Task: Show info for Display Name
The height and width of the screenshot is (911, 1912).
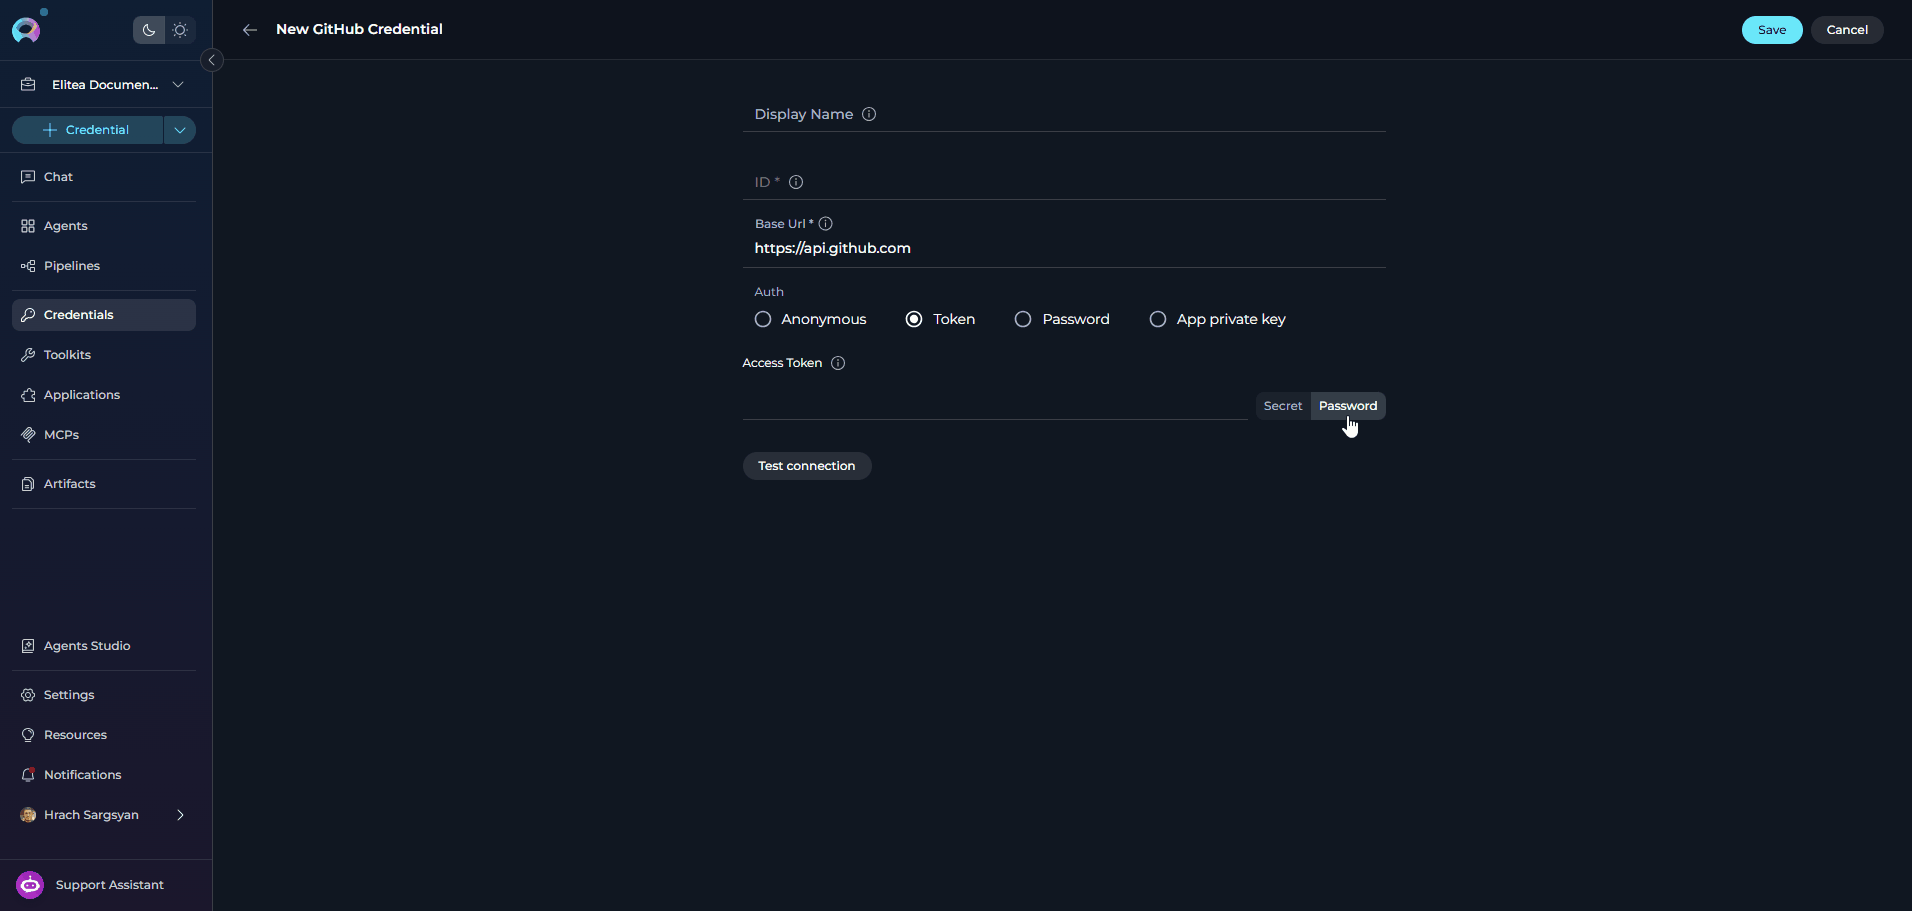Action: (869, 114)
